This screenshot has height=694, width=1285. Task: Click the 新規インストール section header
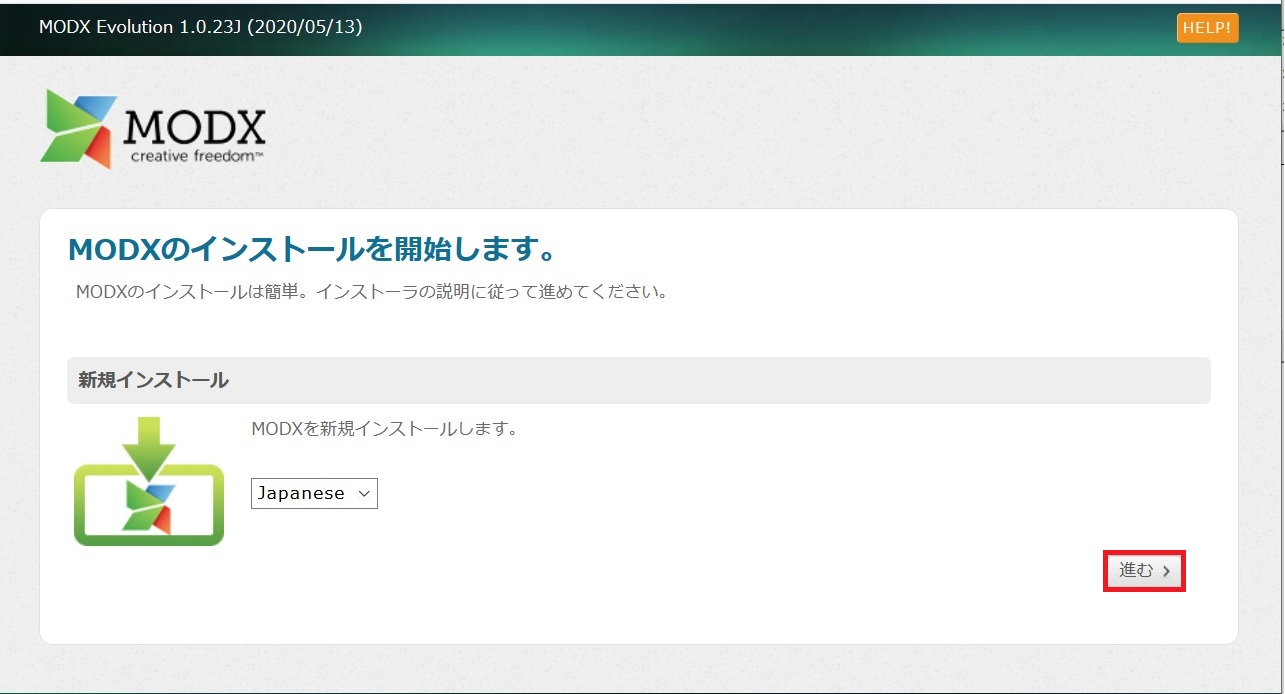(x=638, y=380)
